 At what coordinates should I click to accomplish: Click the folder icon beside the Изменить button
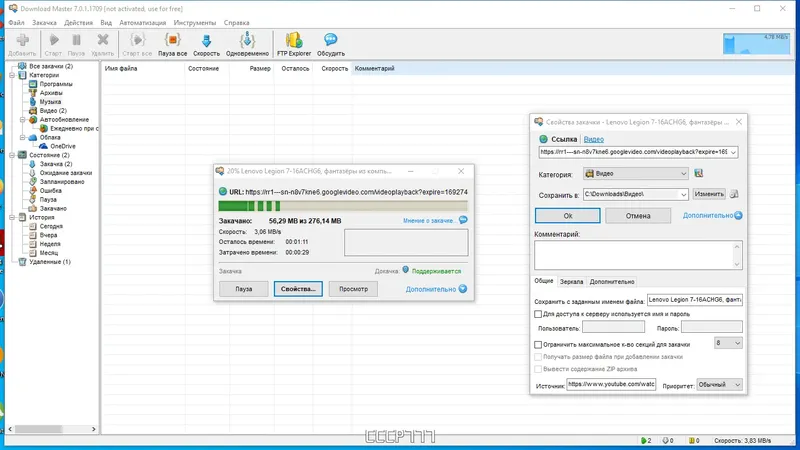(x=734, y=194)
